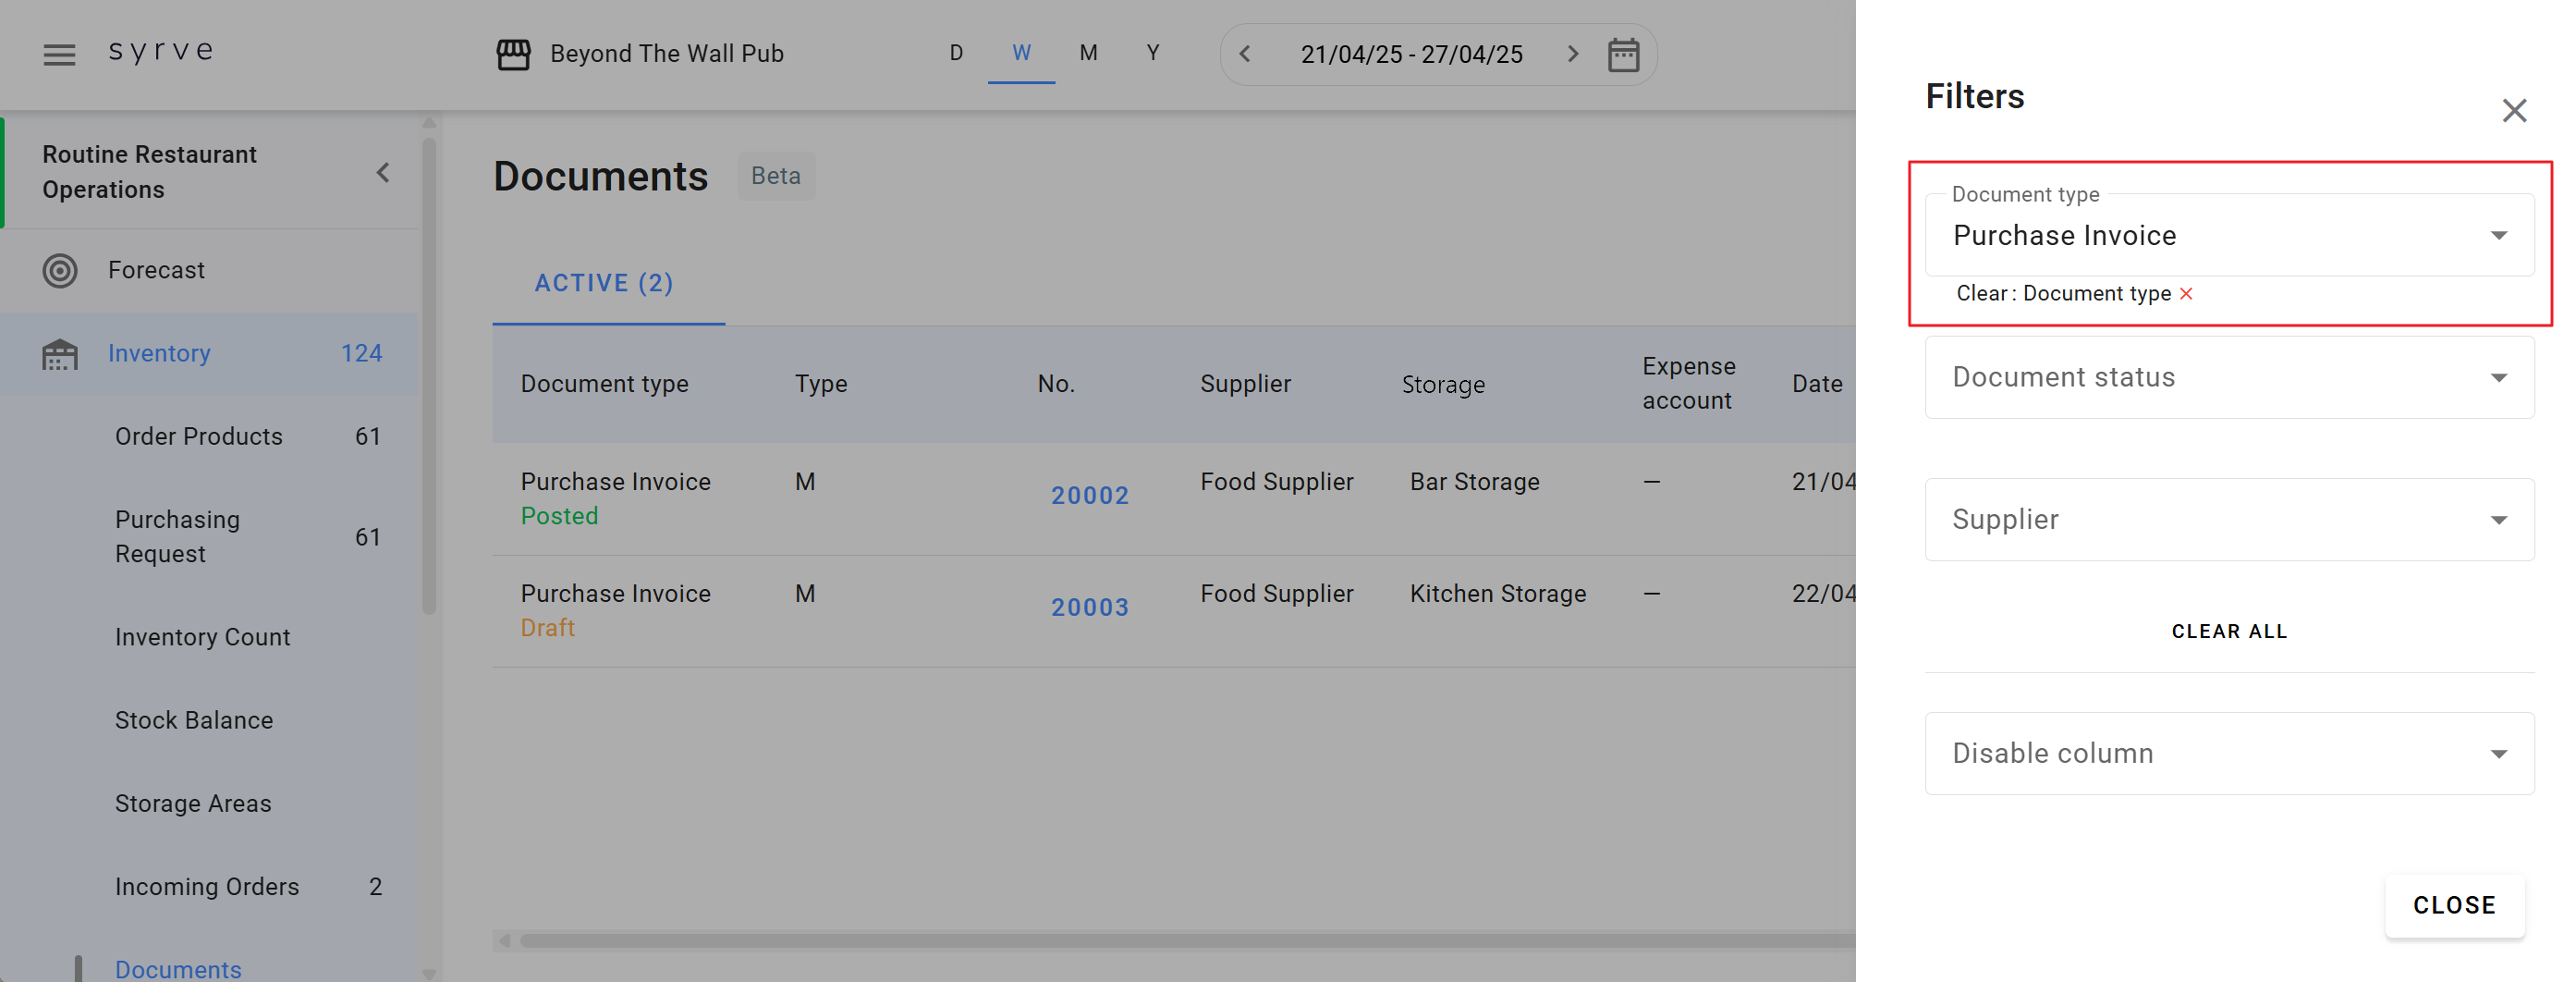Go to next week with right arrow
2576x982 pixels.
(x=1572, y=54)
